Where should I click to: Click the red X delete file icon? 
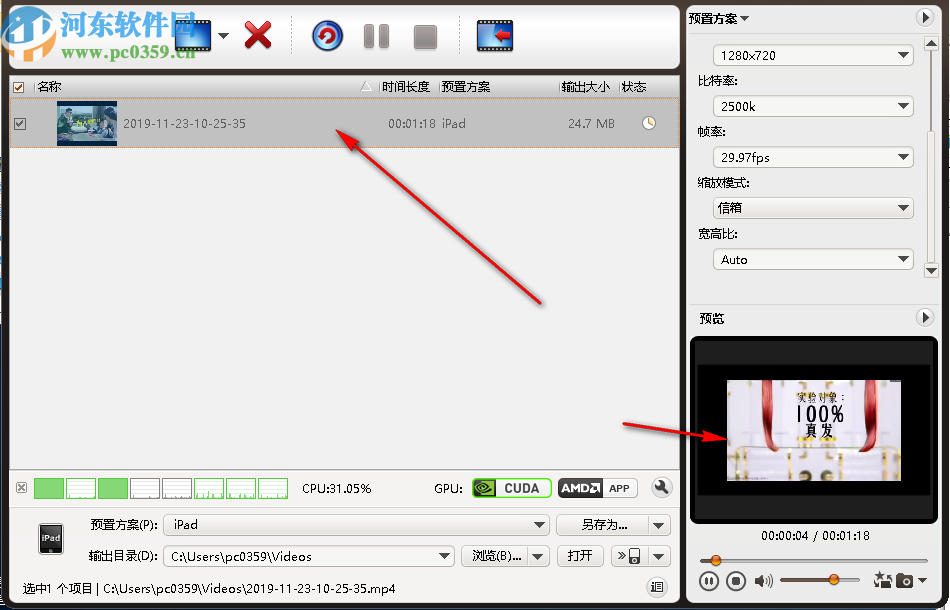[257, 35]
